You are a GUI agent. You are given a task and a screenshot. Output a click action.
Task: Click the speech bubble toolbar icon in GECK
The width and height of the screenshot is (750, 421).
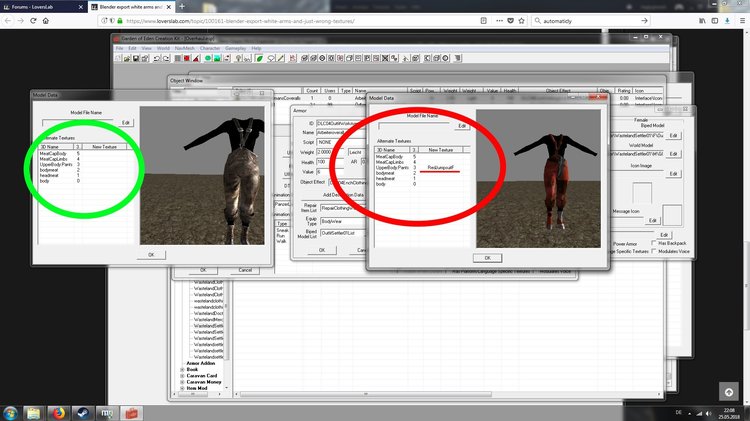(271, 58)
